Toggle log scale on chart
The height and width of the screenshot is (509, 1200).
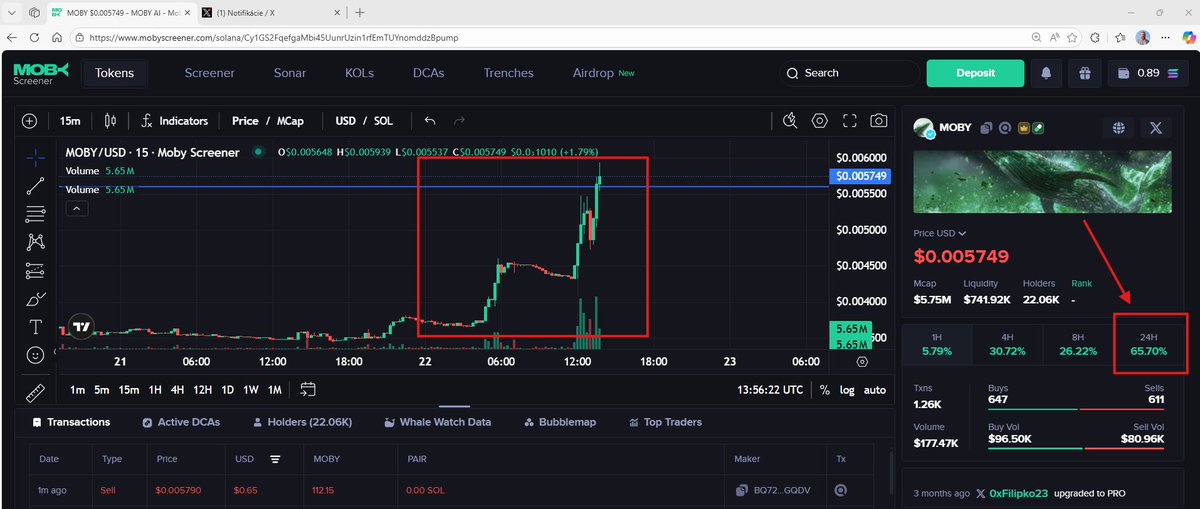coord(847,390)
